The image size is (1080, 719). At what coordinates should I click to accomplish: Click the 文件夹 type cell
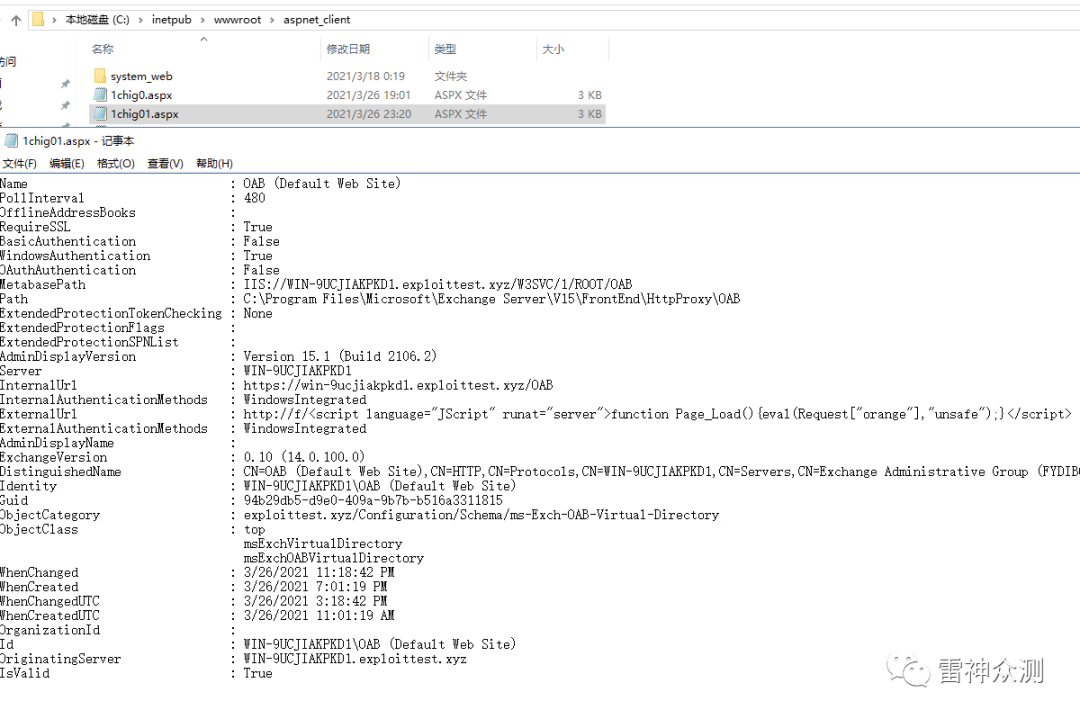coord(450,76)
